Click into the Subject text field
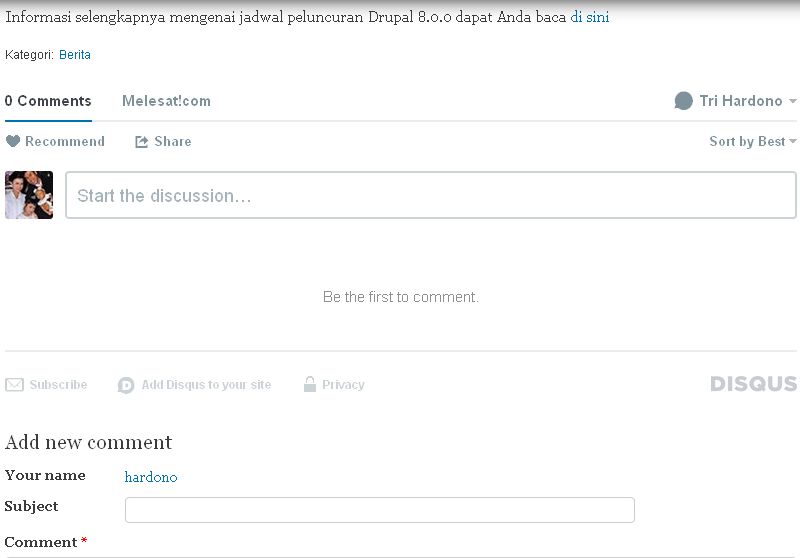The height and width of the screenshot is (558, 800). [x=379, y=510]
